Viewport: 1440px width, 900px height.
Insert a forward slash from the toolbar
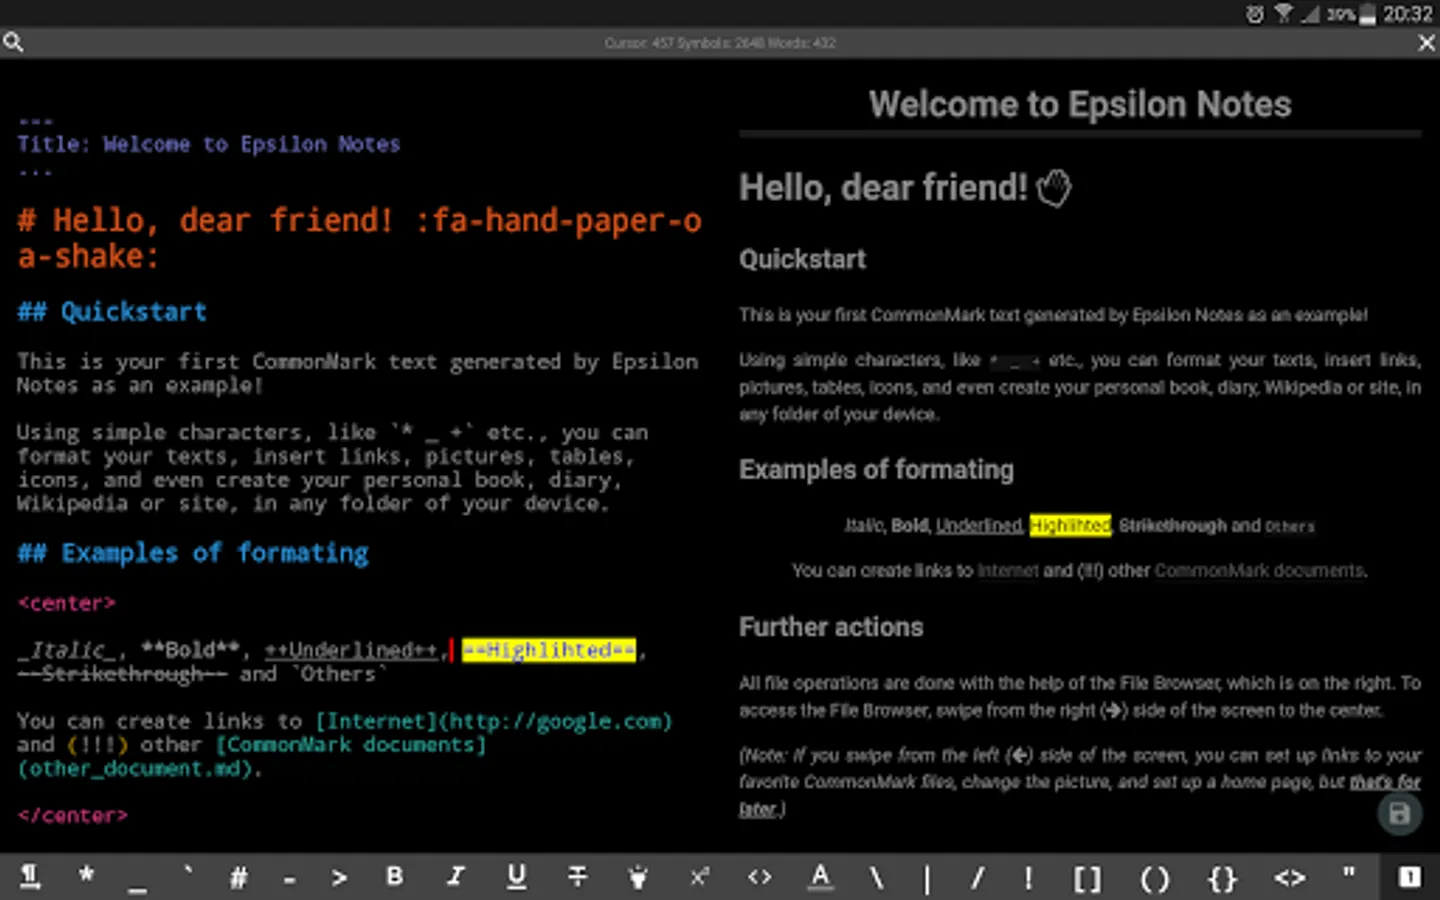[977, 878]
